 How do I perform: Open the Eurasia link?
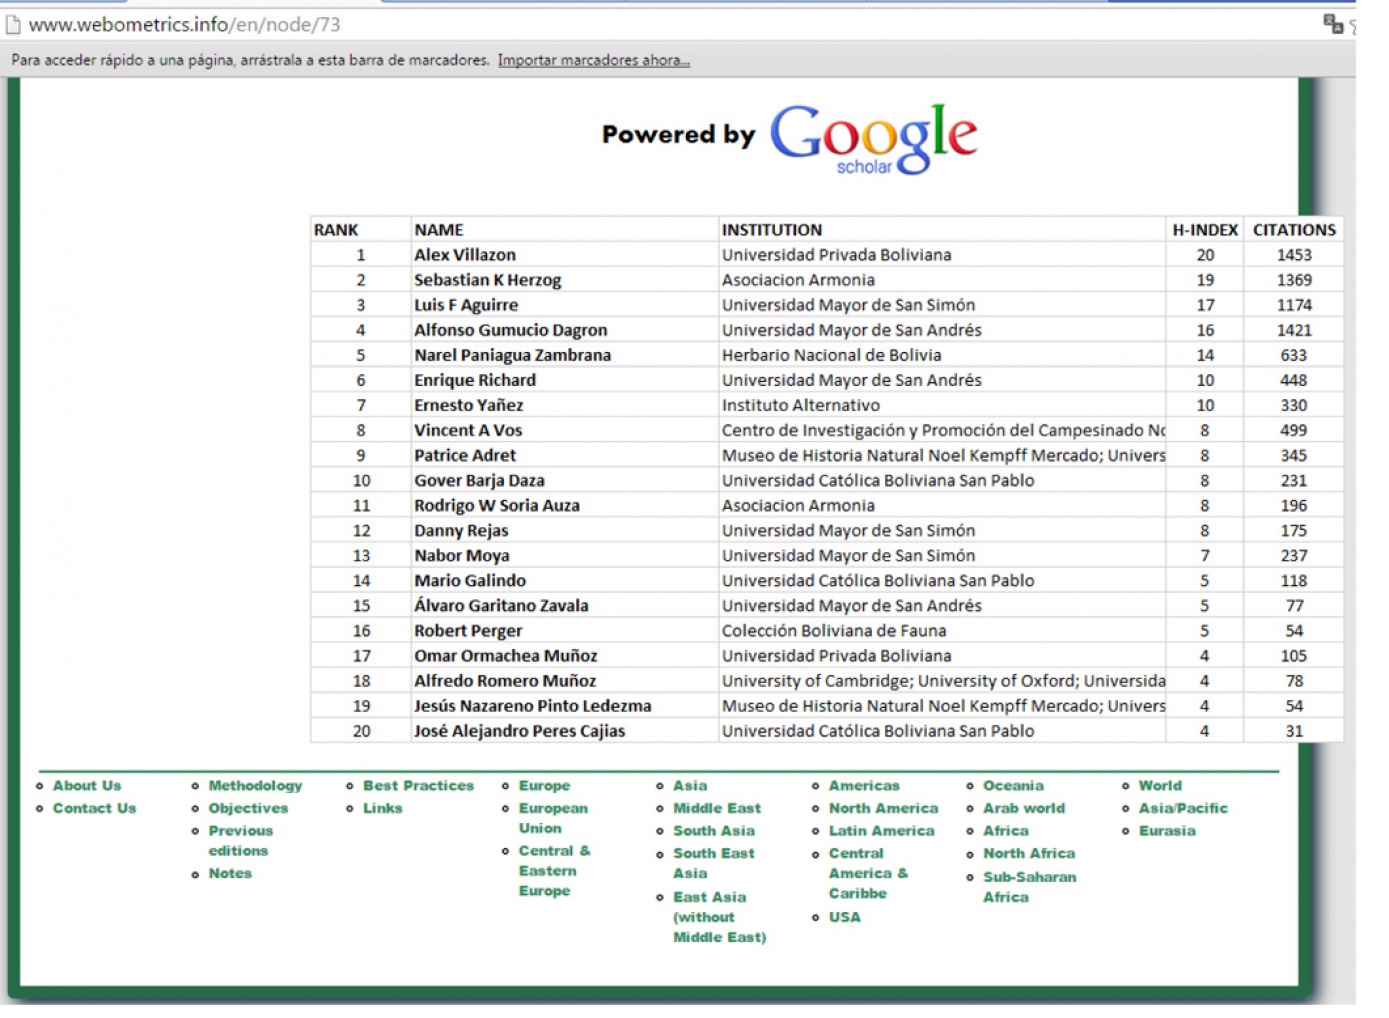point(1167,831)
